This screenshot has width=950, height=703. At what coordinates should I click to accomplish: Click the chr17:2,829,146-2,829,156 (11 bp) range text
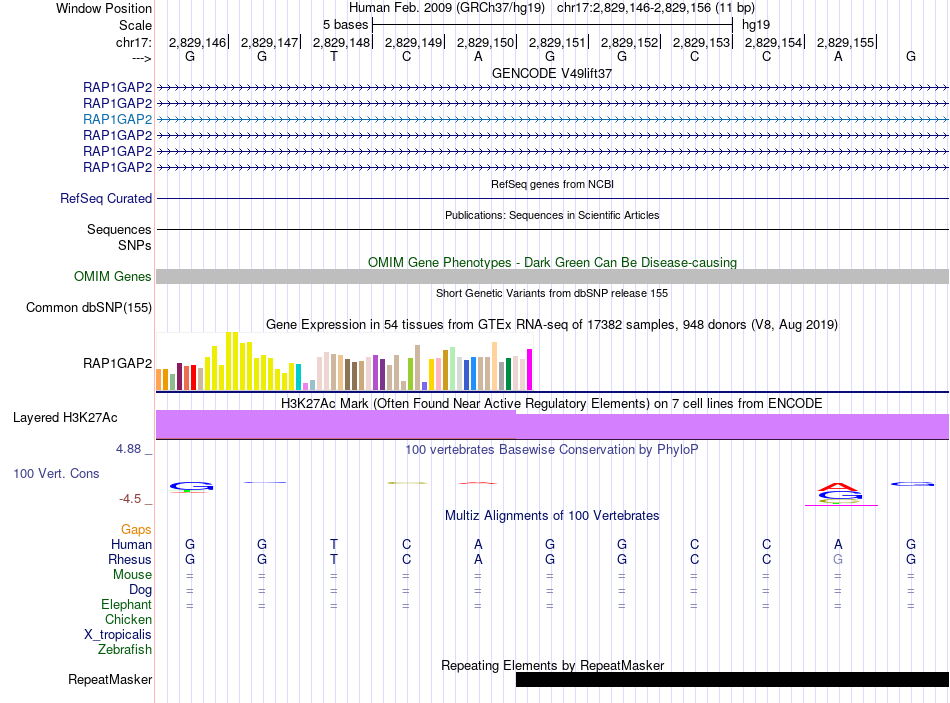point(656,8)
